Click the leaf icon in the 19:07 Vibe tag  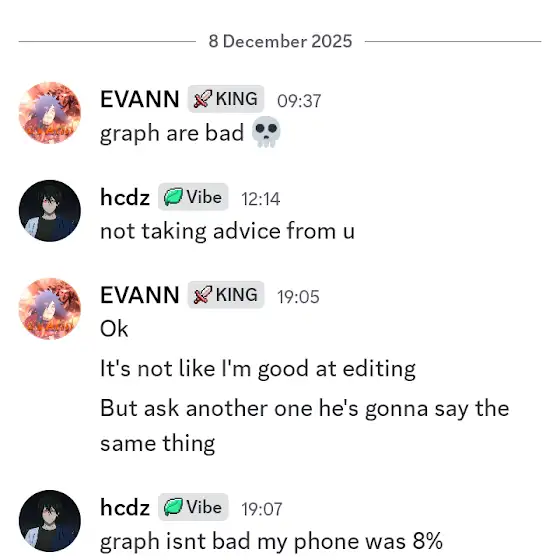pyautogui.click(x=173, y=507)
